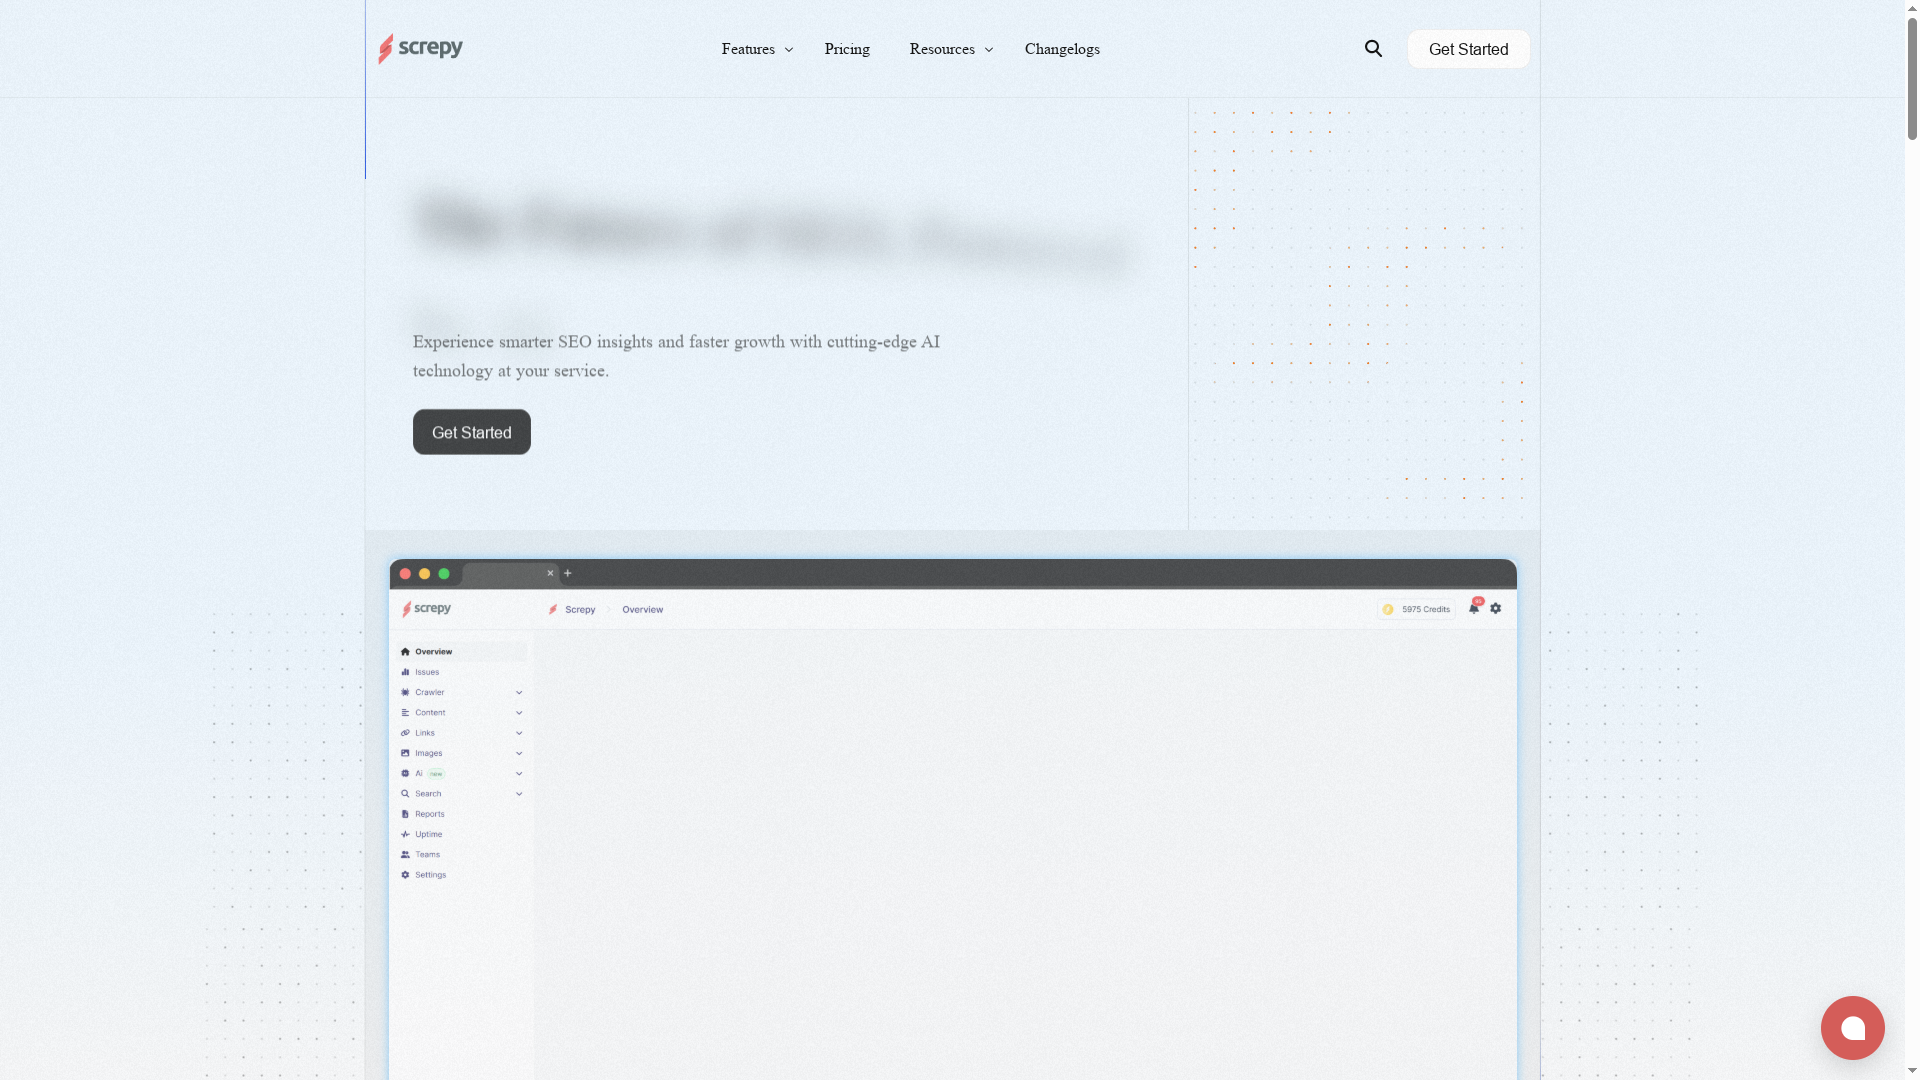
Task: Click the 5975 Credits badge
Action: [1416, 608]
